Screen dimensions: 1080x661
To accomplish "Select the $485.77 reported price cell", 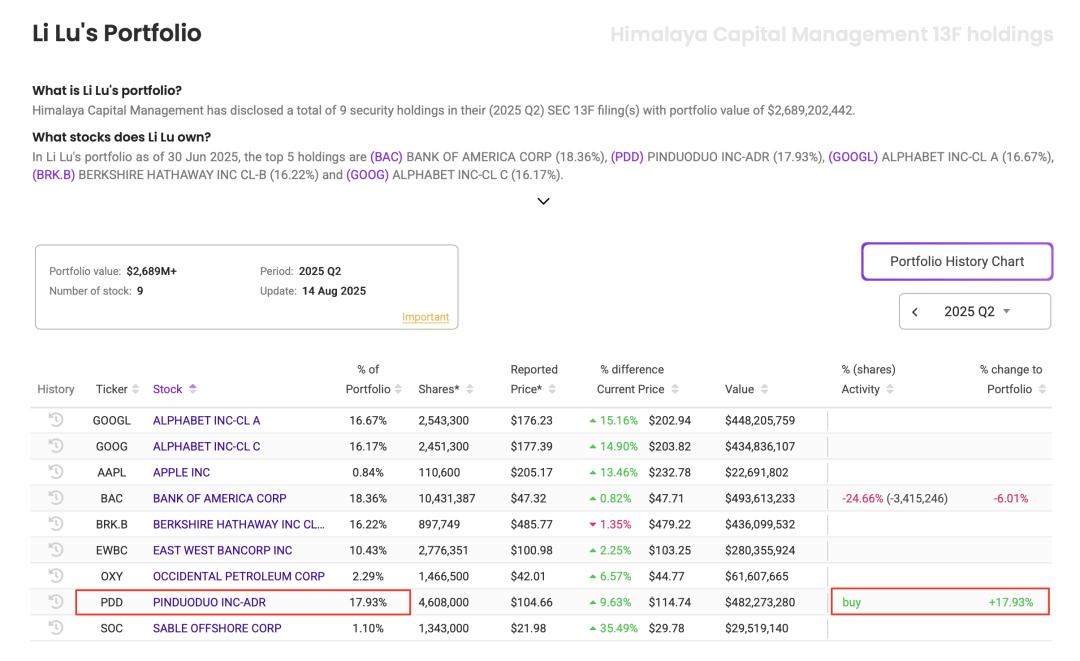I will (x=531, y=524).
